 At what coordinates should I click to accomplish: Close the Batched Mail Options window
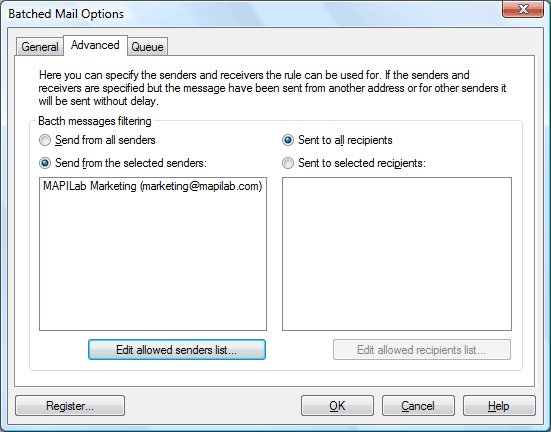click(x=523, y=9)
